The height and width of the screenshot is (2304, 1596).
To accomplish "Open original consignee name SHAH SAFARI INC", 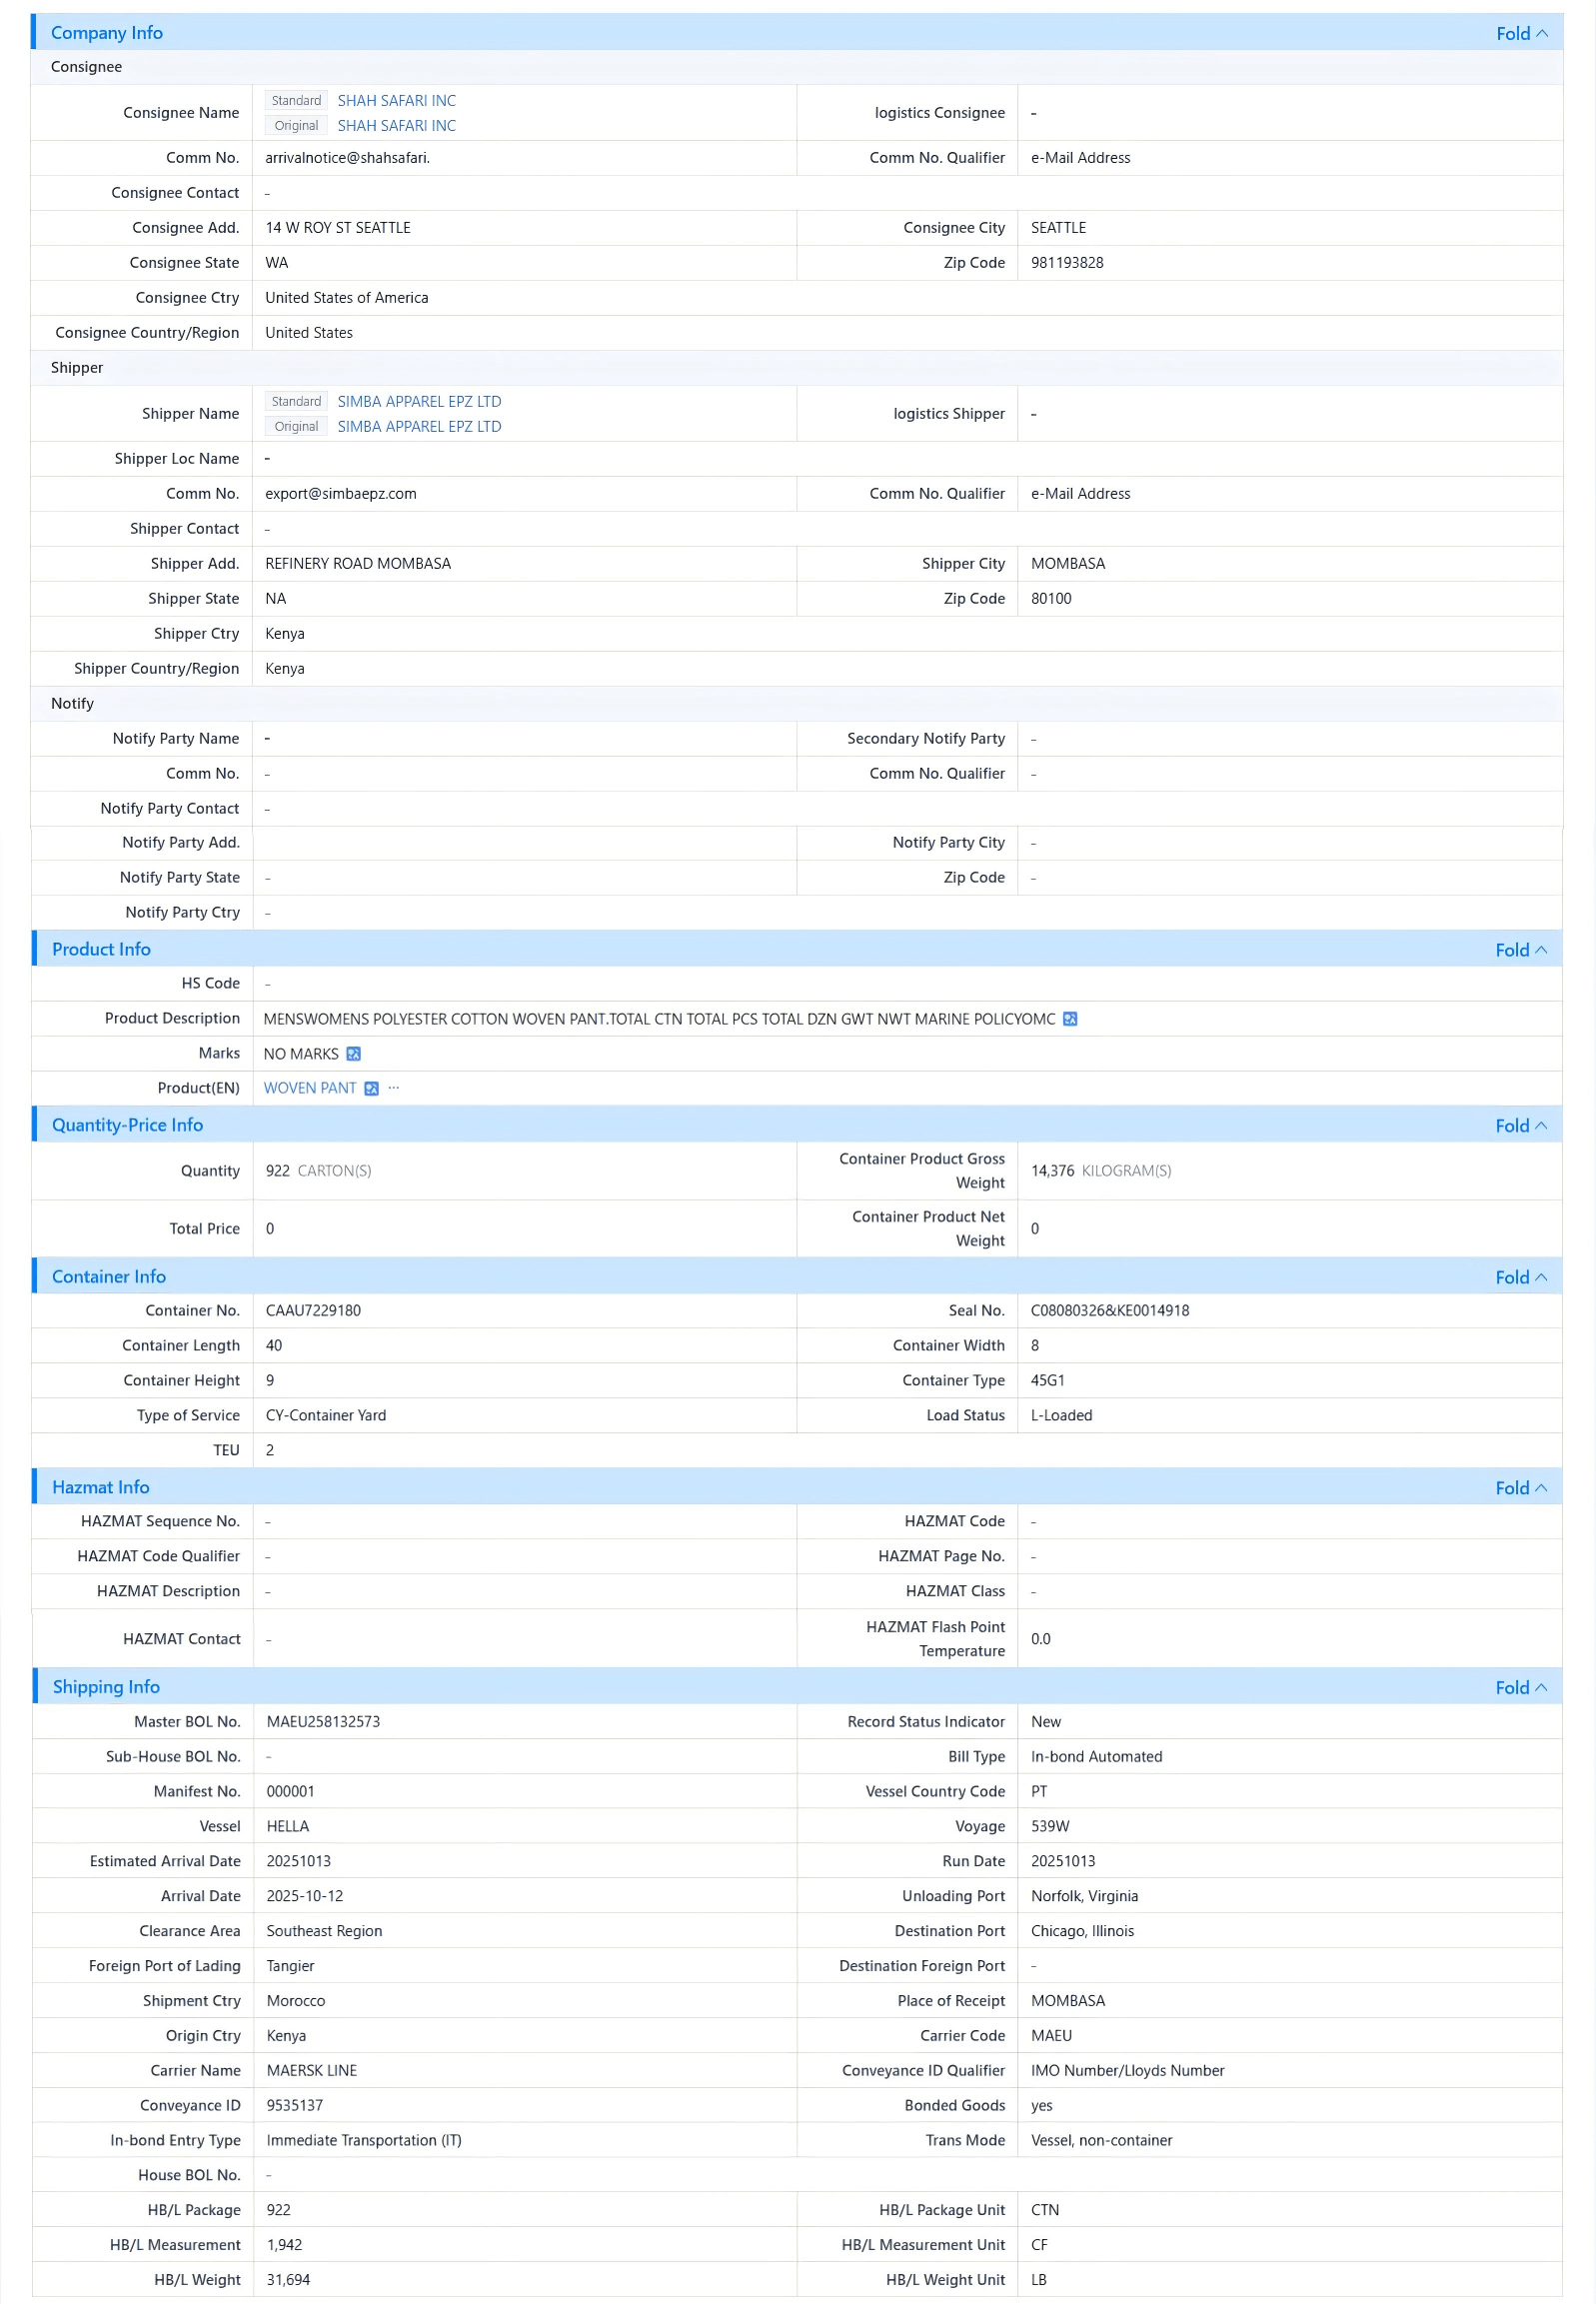I will point(396,126).
